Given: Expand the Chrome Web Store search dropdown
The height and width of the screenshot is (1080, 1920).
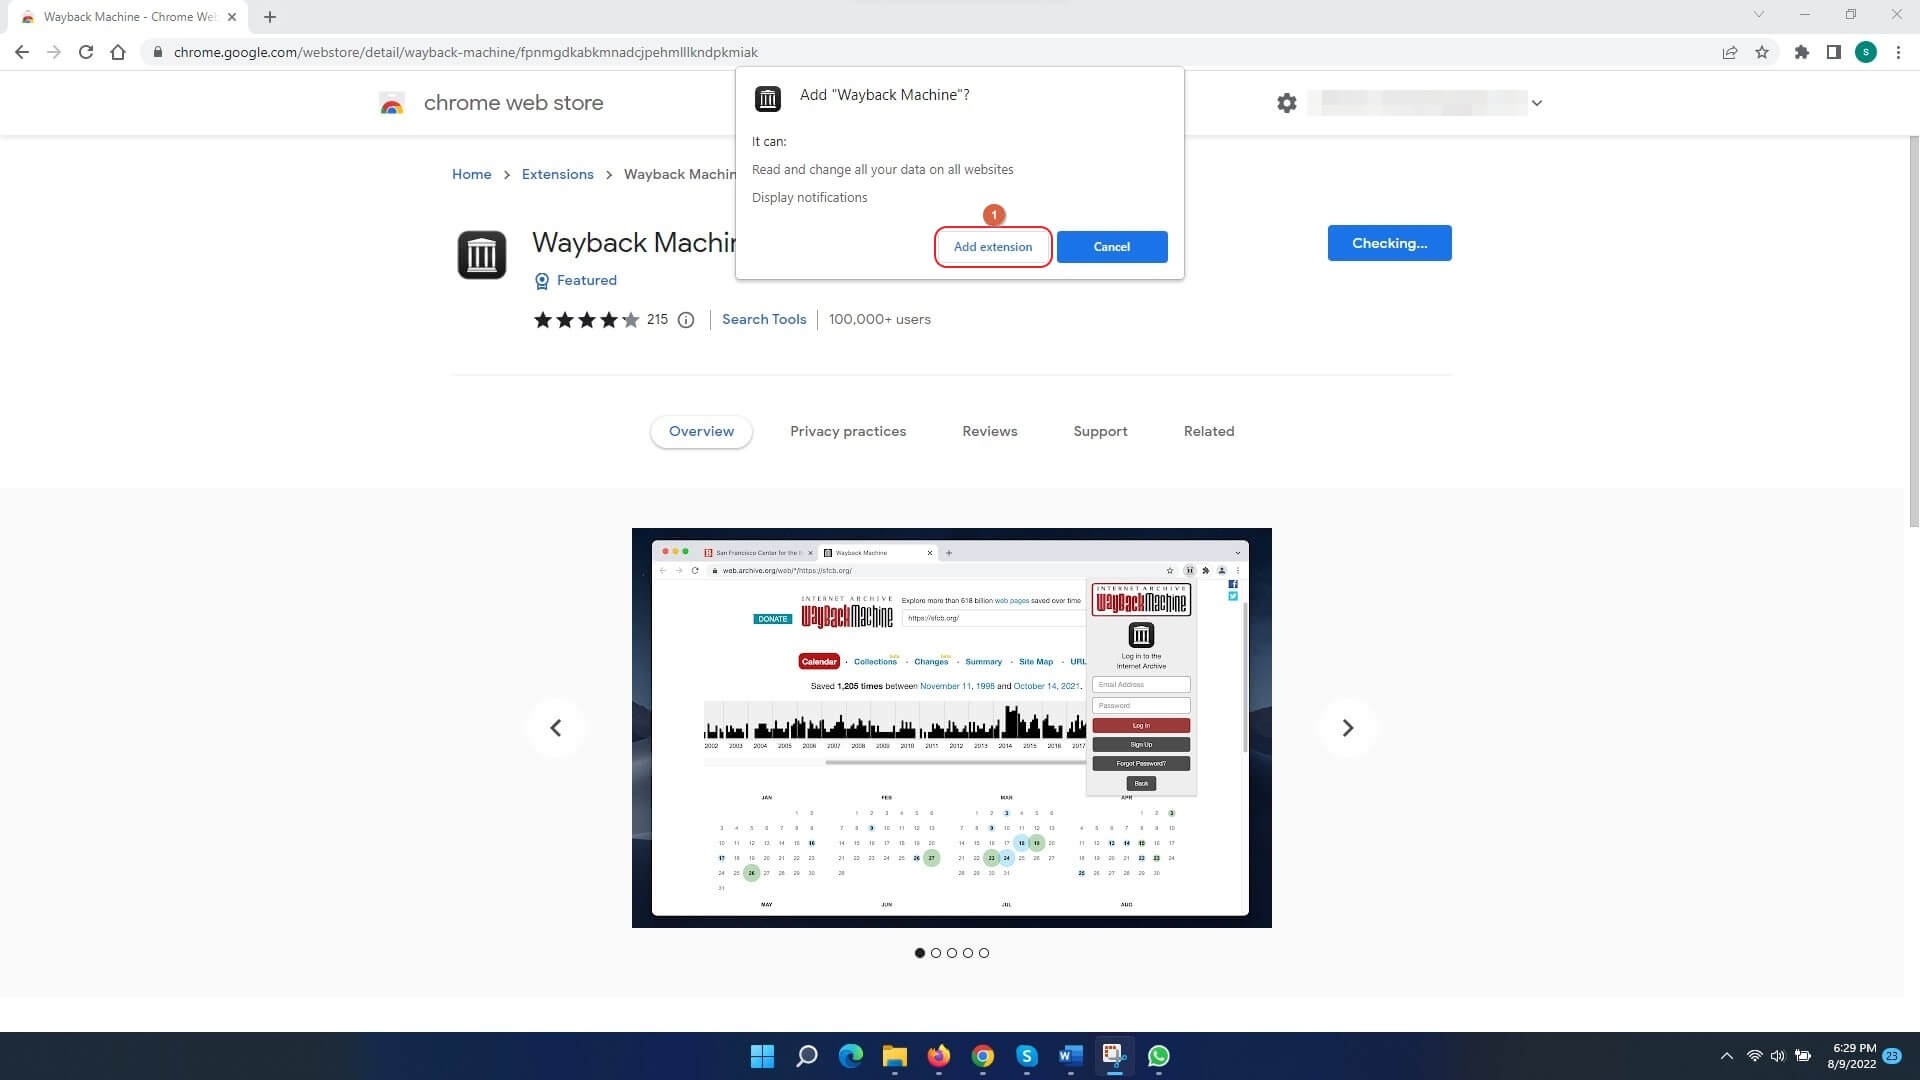Looking at the screenshot, I should point(1534,103).
